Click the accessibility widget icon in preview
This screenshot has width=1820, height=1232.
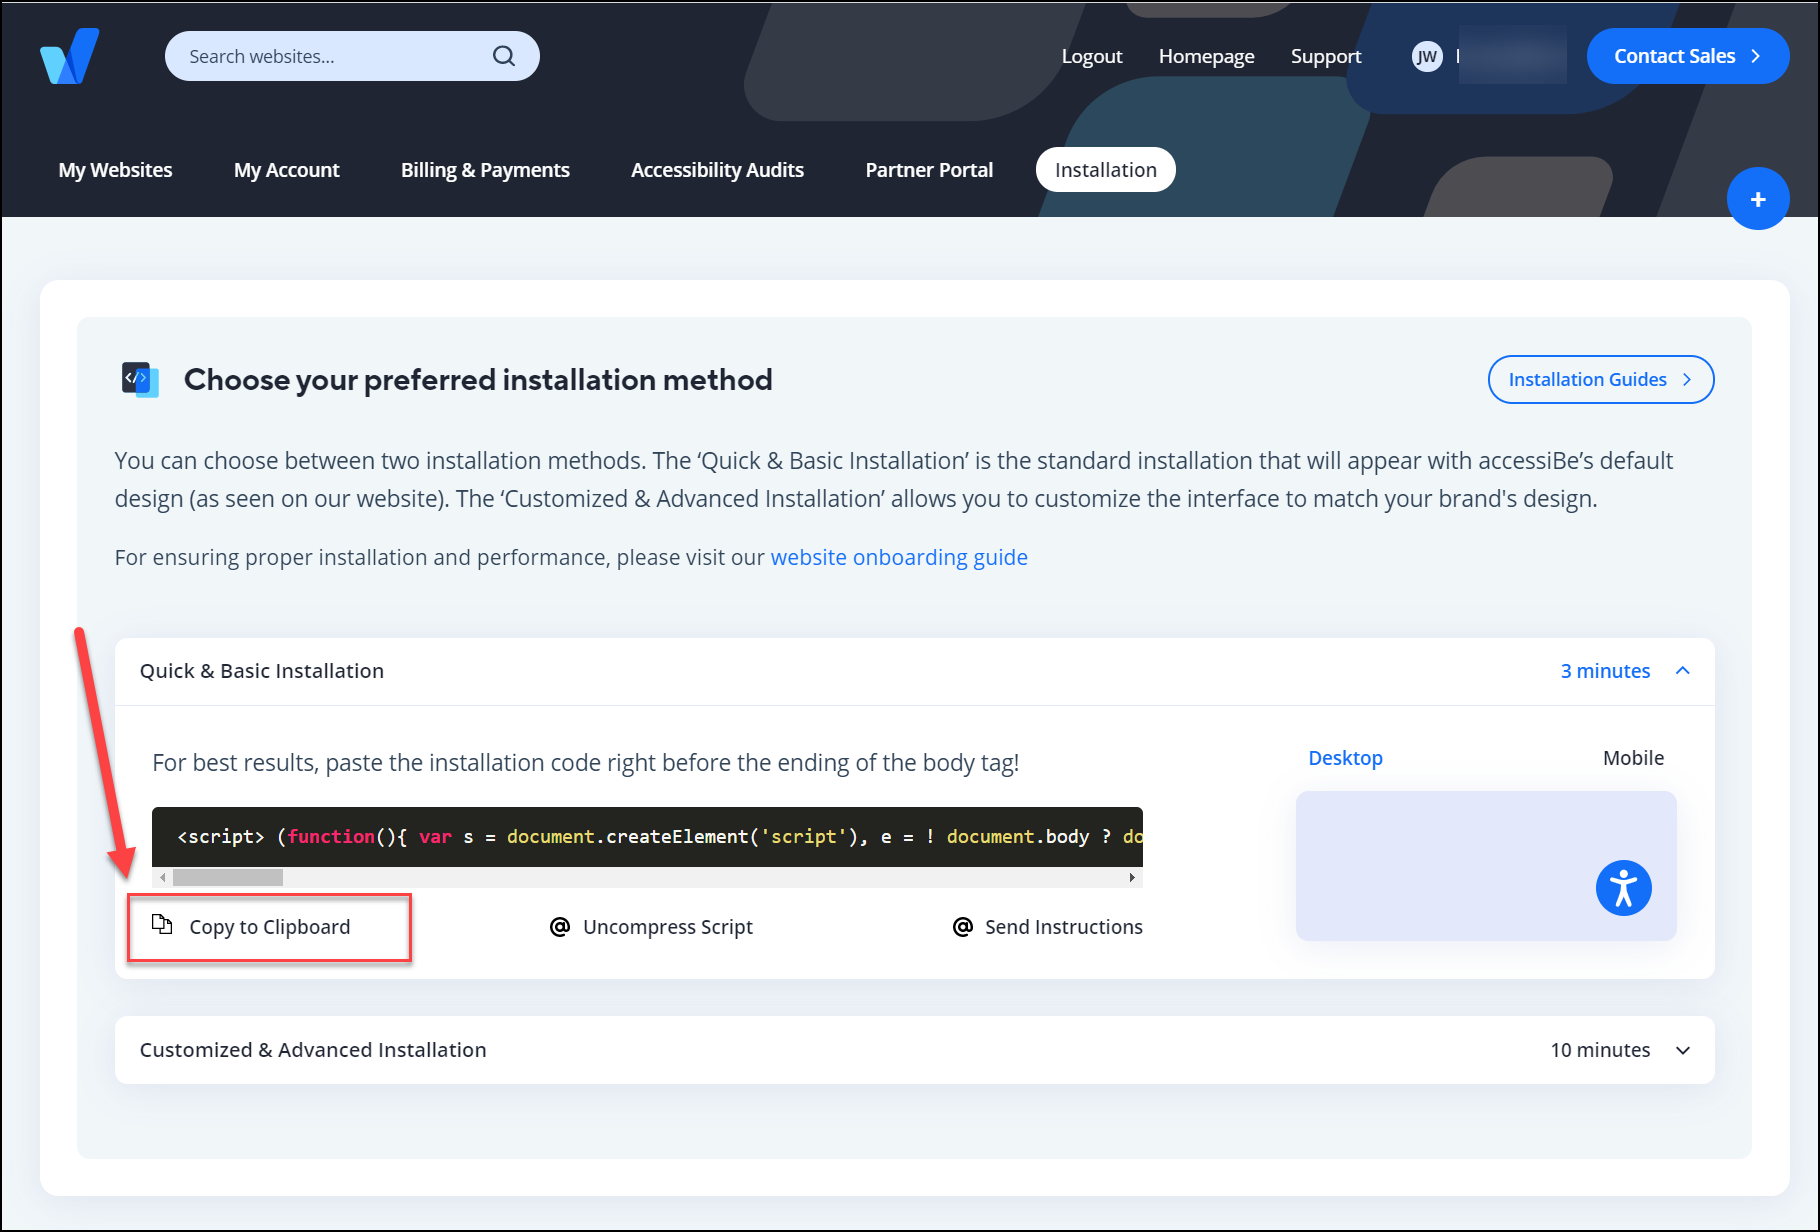1623,888
